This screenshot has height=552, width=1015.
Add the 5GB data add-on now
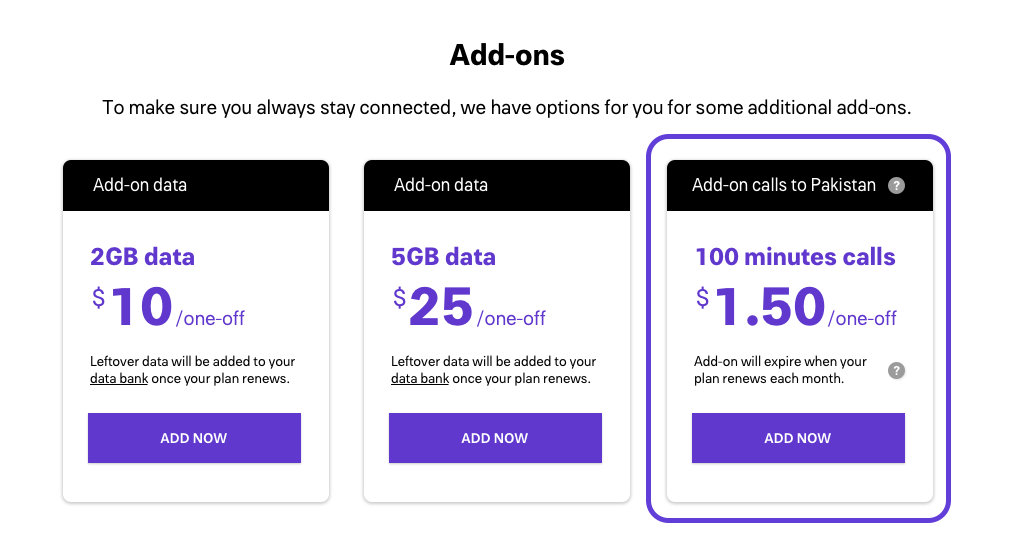[x=495, y=438]
